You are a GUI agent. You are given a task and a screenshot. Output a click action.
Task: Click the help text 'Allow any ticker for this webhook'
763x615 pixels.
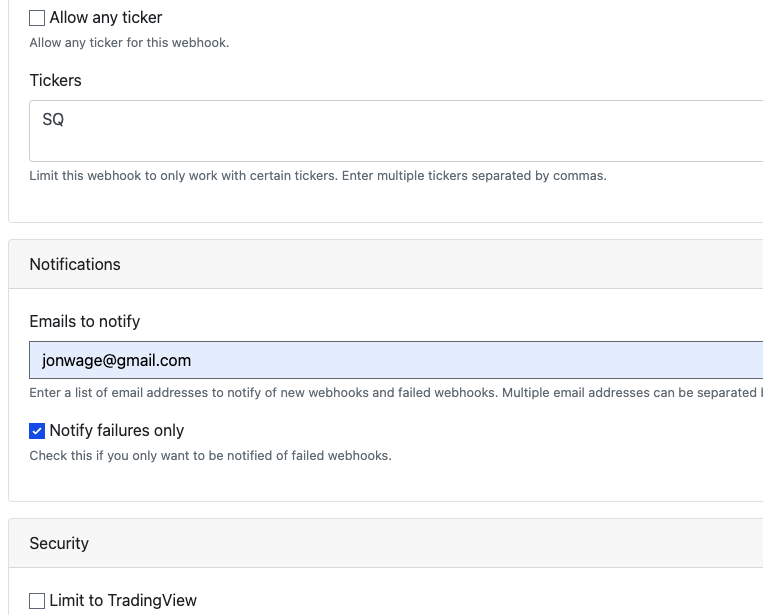click(129, 43)
